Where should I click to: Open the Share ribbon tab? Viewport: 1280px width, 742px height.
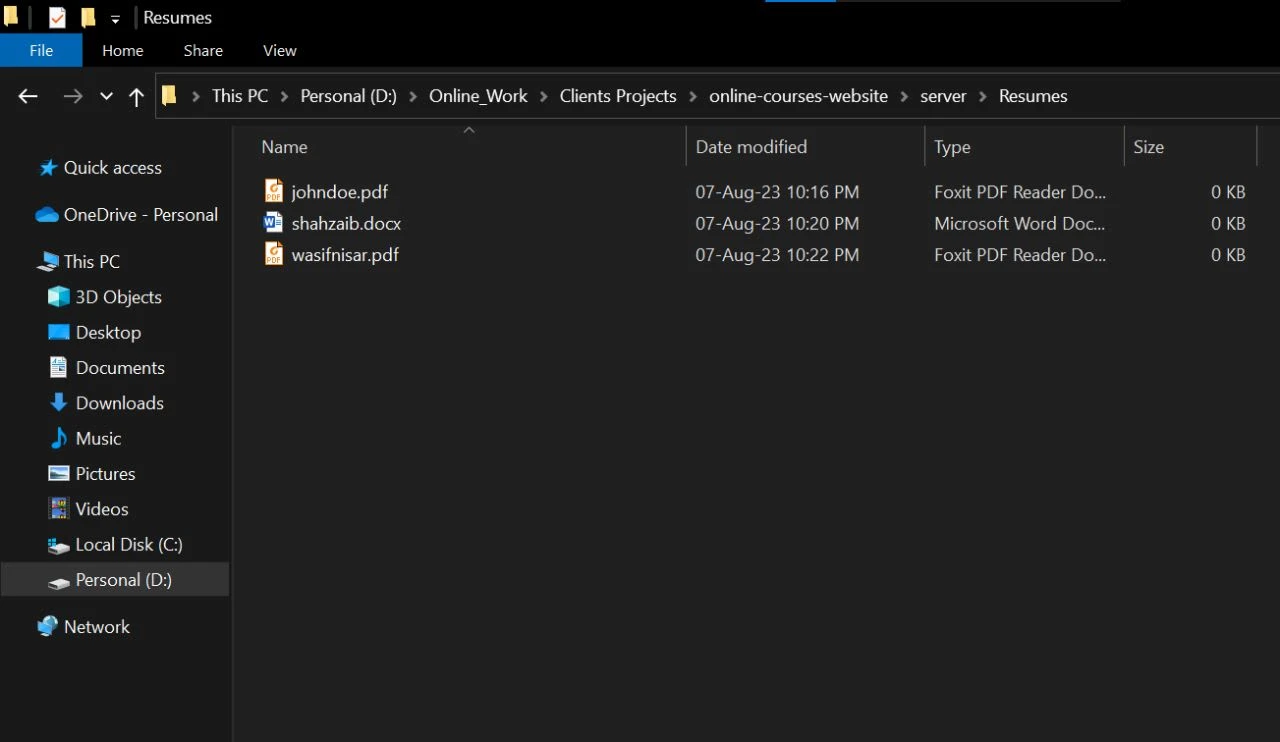(203, 50)
